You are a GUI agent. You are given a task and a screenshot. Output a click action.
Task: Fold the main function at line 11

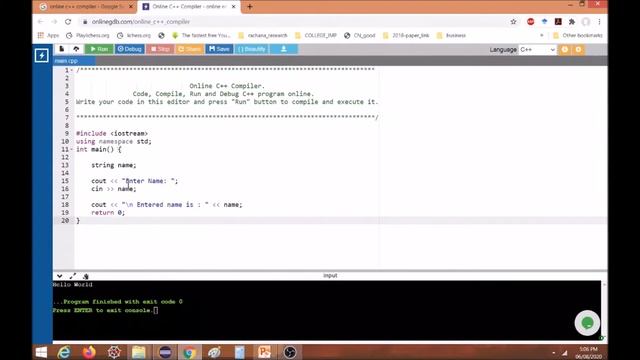coord(72,149)
